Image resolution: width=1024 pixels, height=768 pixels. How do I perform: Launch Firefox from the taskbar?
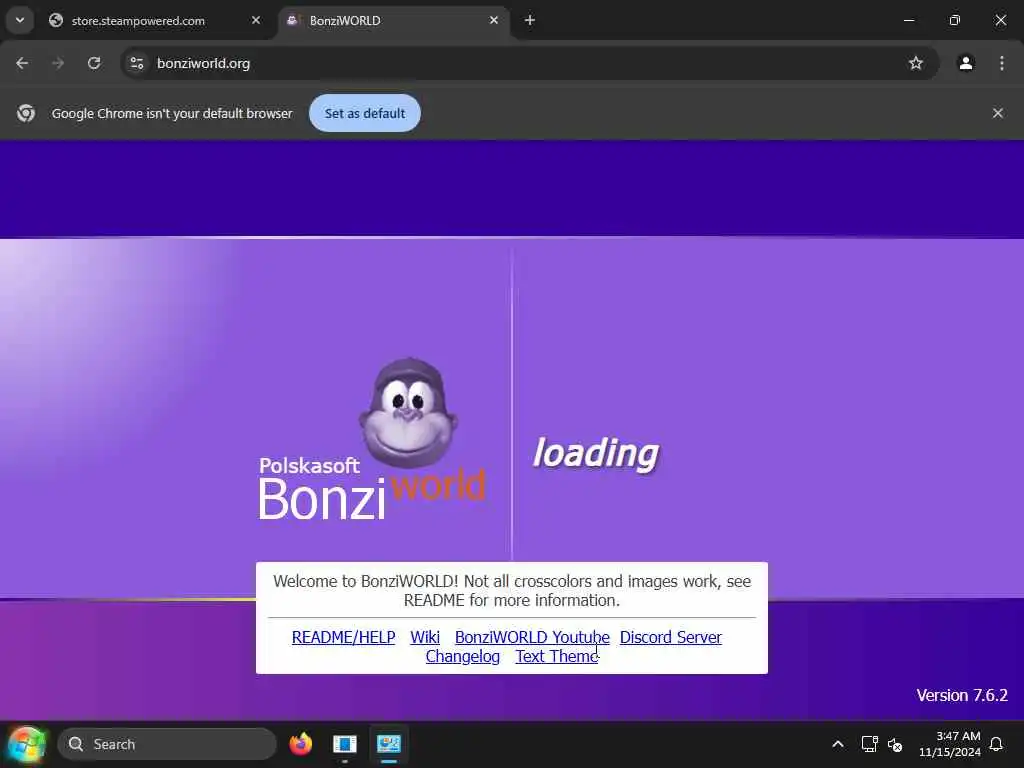coord(301,744)
